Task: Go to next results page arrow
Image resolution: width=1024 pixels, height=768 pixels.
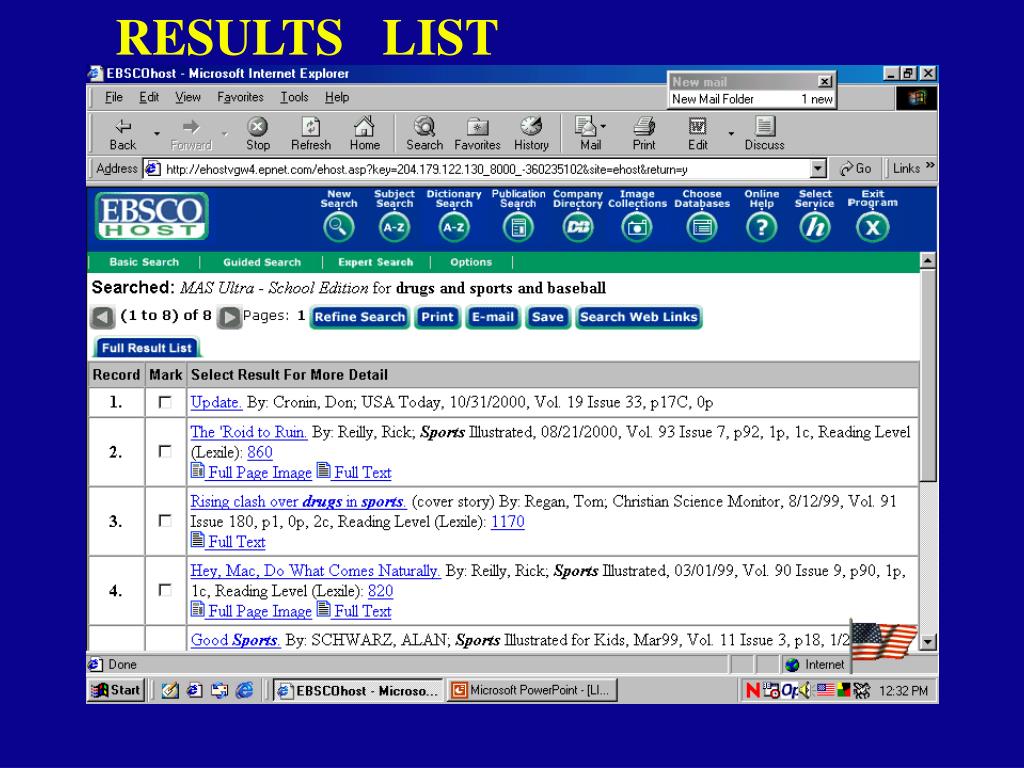Action: click(229, 317)
